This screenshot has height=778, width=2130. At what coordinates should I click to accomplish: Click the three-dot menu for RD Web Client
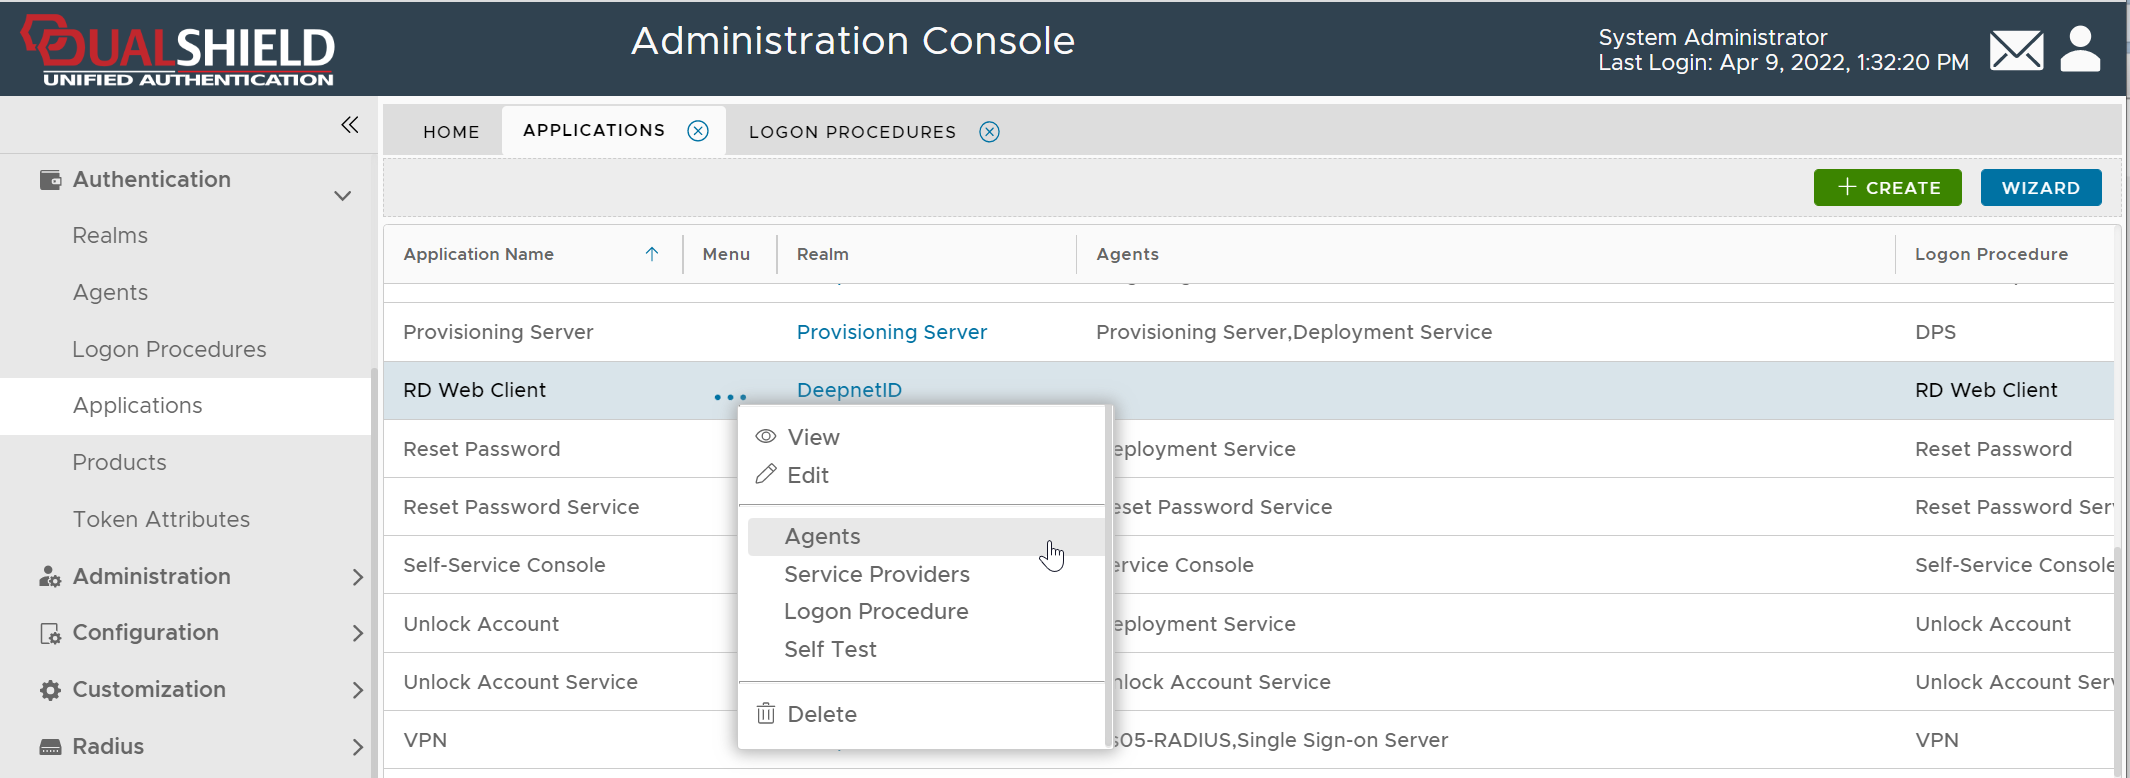coord(730,397)
